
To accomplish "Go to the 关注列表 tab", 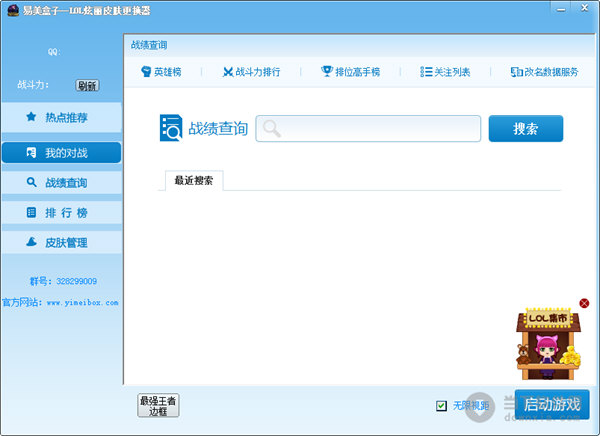I will 445,72.
